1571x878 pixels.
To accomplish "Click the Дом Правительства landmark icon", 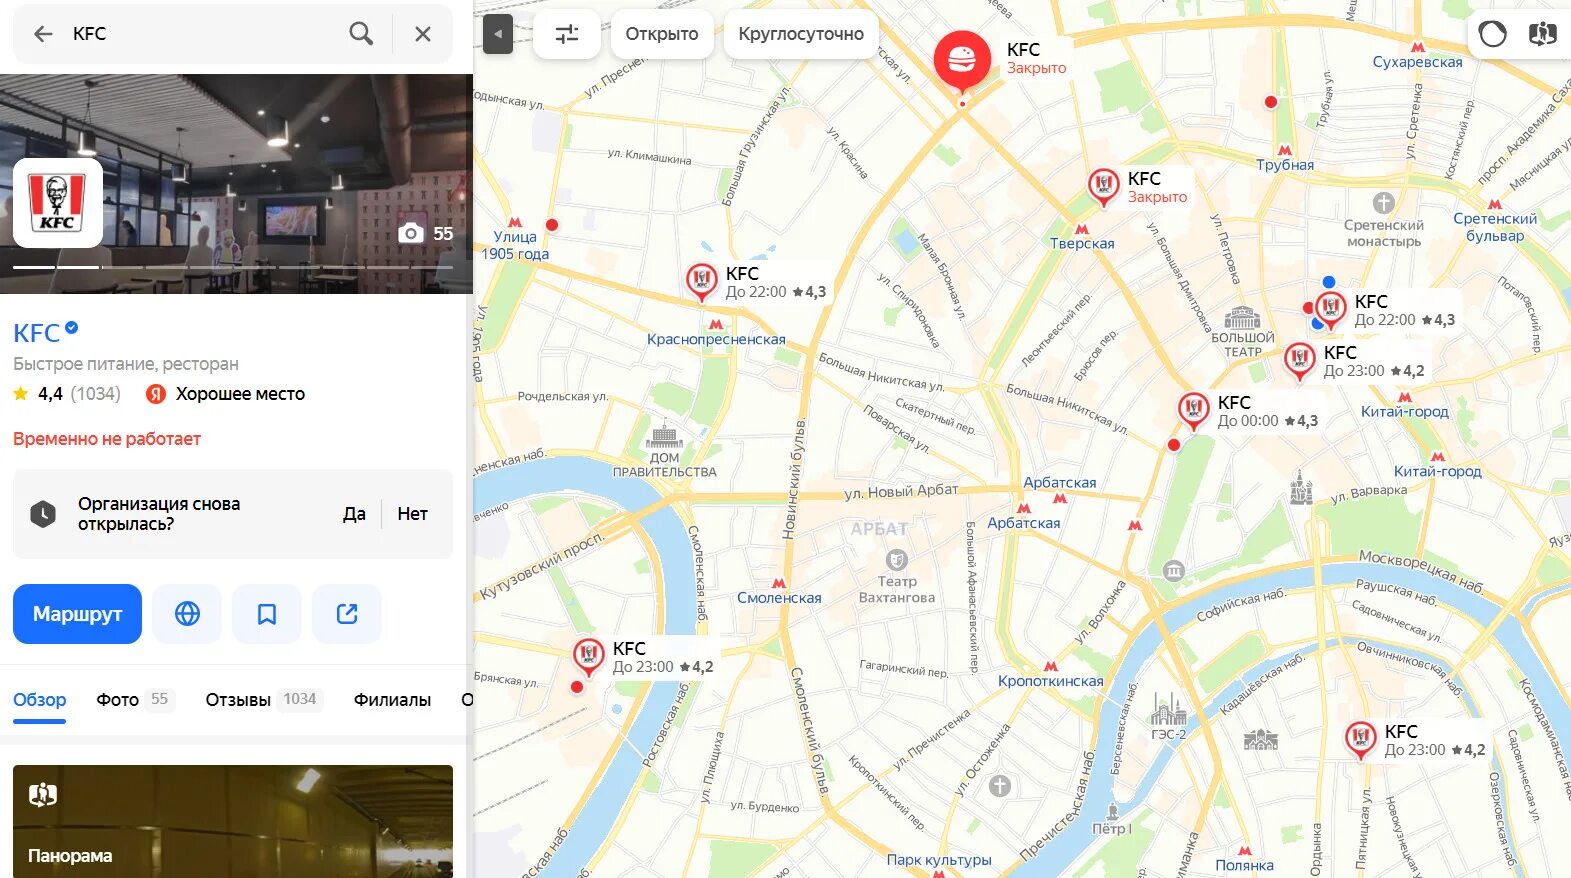I will (x=664, y=435).
